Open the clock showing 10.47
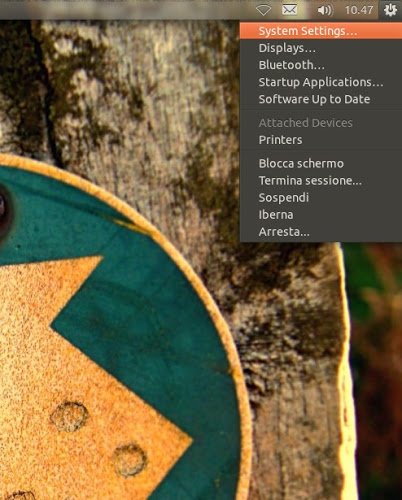 click(359, 10)
